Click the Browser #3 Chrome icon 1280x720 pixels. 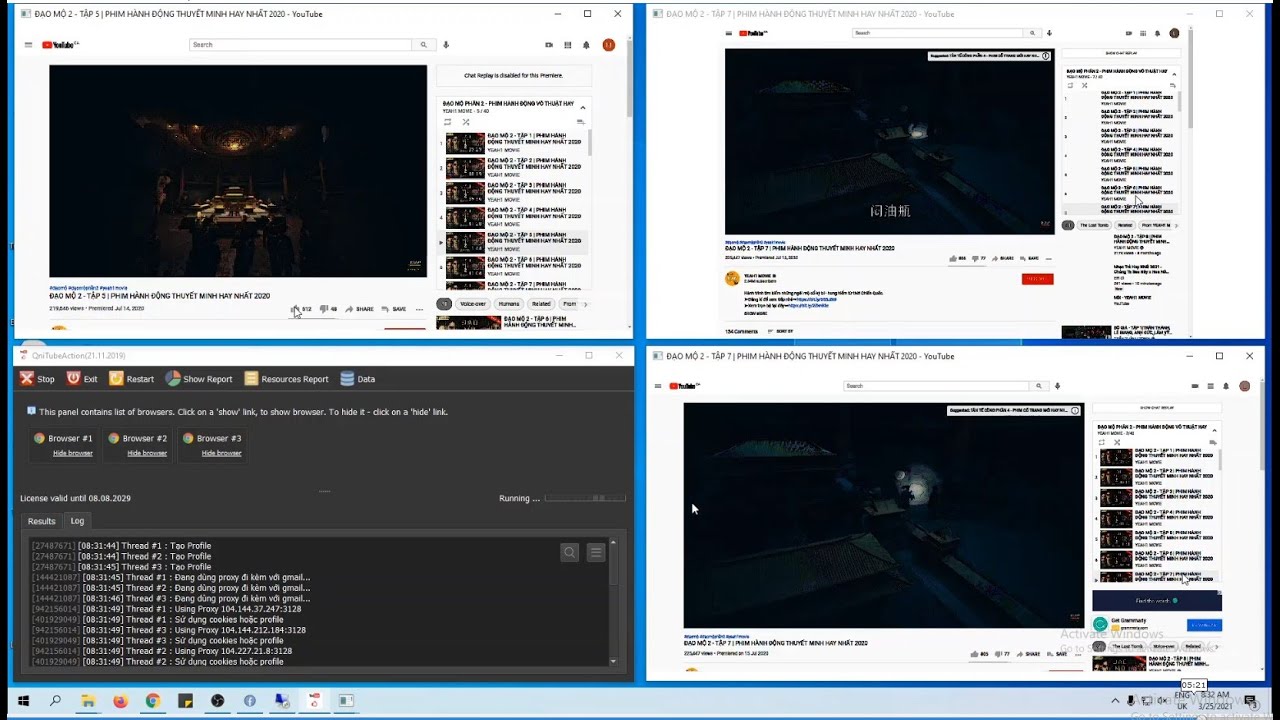tap(187, 438)
